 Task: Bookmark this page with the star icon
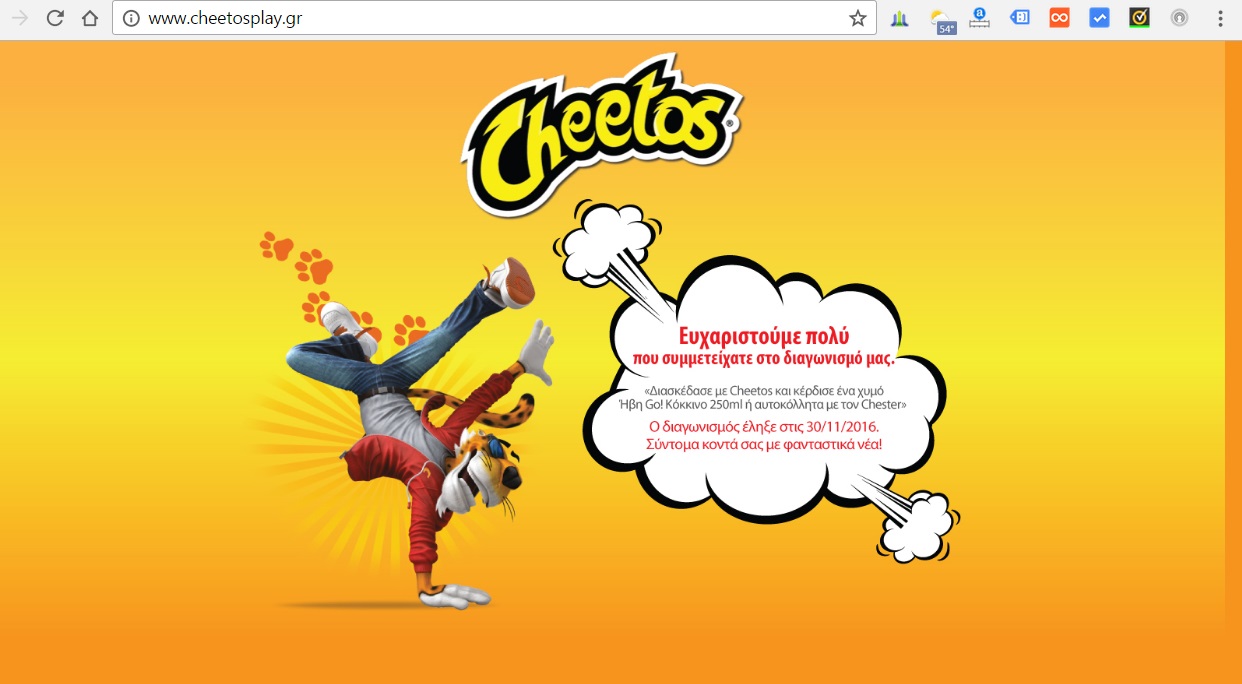coord(858,18)
